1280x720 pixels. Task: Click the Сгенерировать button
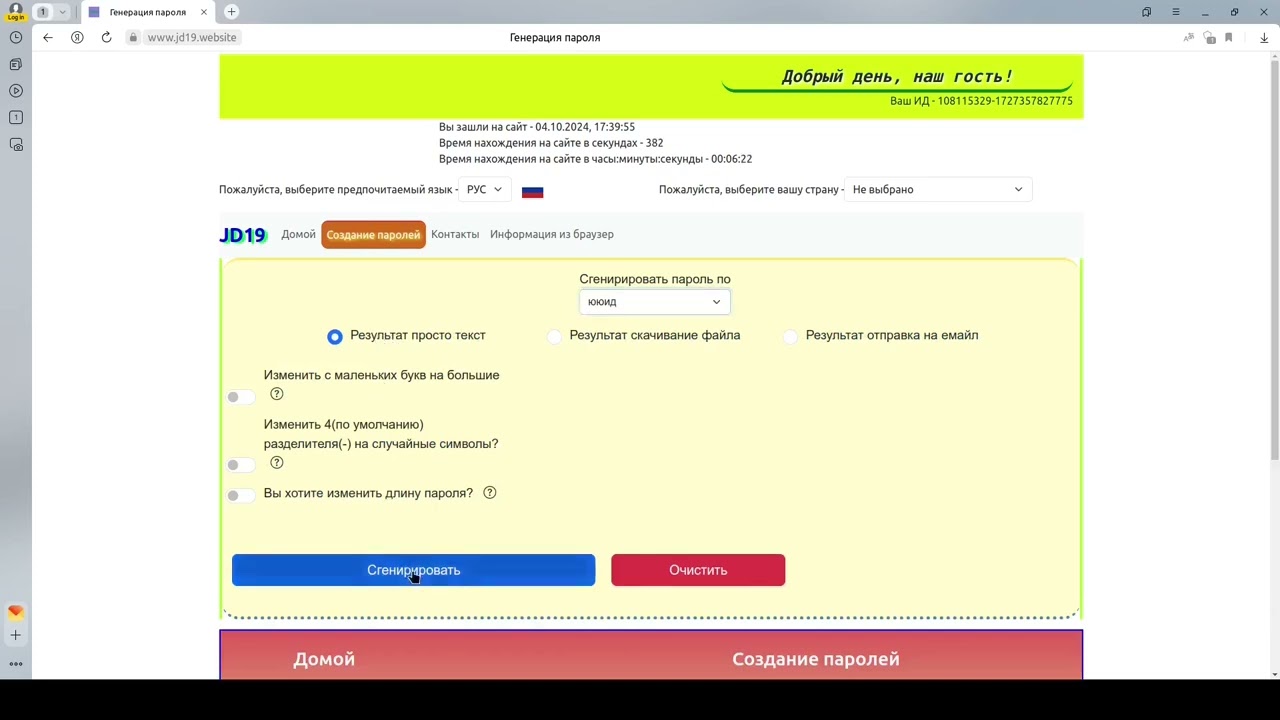pyautogui.click(x=413, y=570)
